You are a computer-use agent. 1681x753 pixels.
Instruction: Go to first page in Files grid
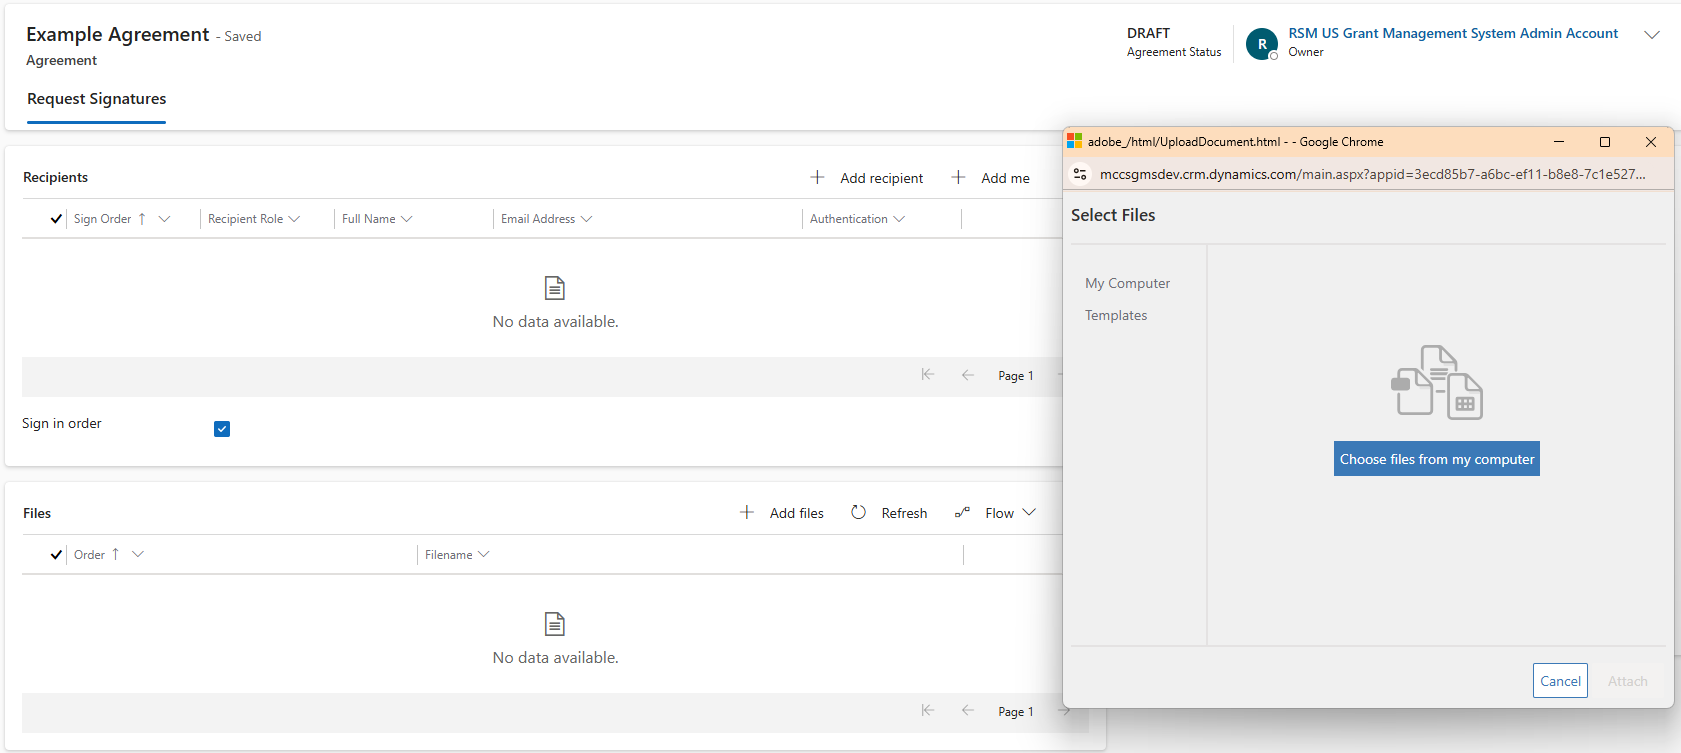pos(928,711)
